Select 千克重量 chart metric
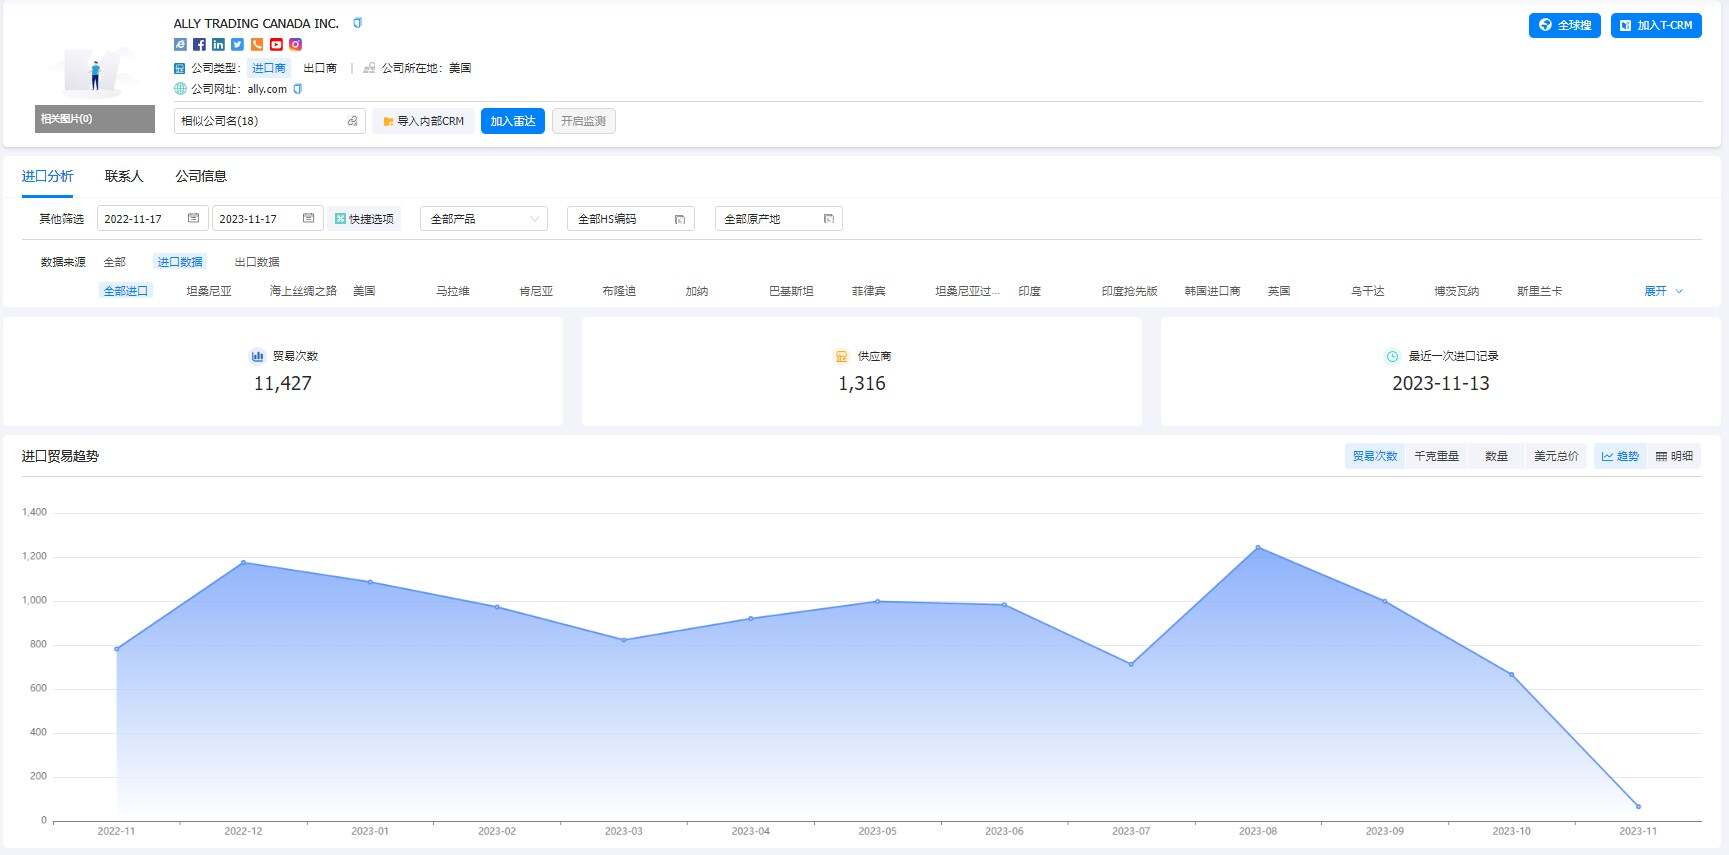 (1436, 456)
